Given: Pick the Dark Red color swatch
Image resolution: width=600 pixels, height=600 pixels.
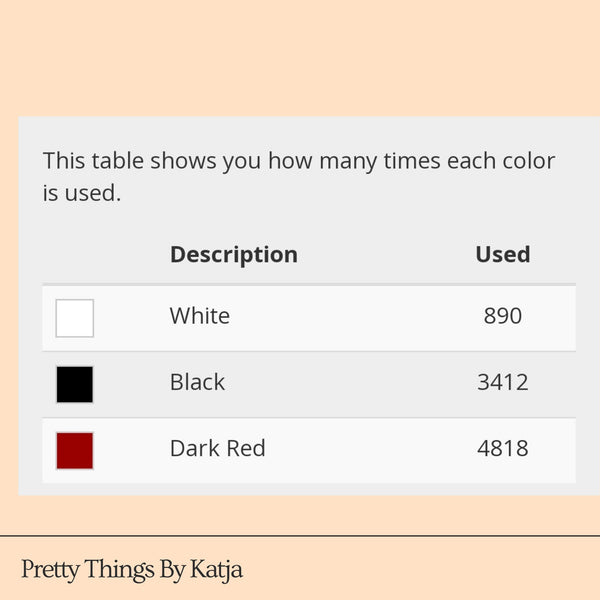Looking at the screenshot, I should tap(75, 450).
